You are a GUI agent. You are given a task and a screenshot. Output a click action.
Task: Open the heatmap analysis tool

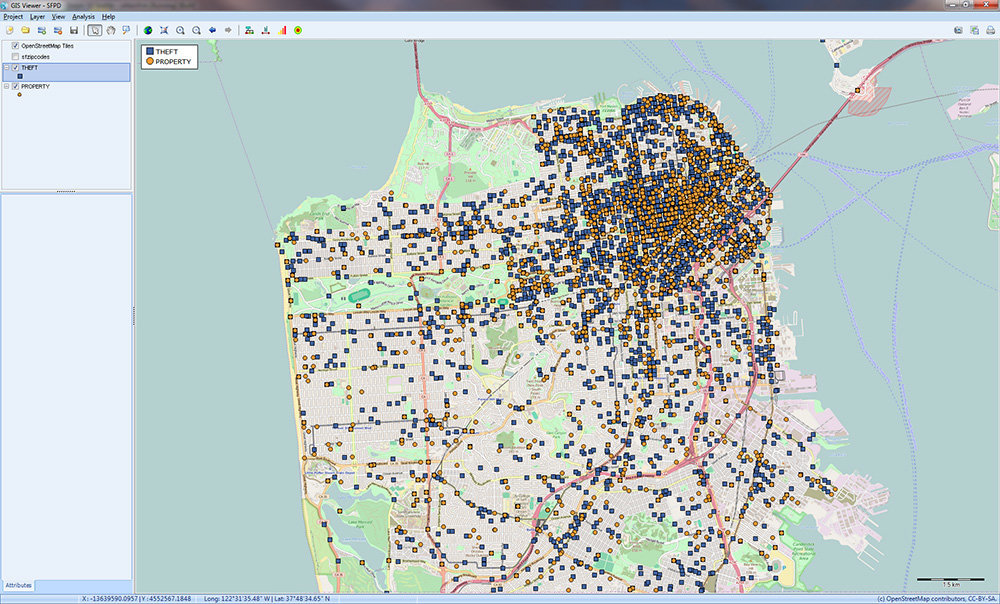298,30
